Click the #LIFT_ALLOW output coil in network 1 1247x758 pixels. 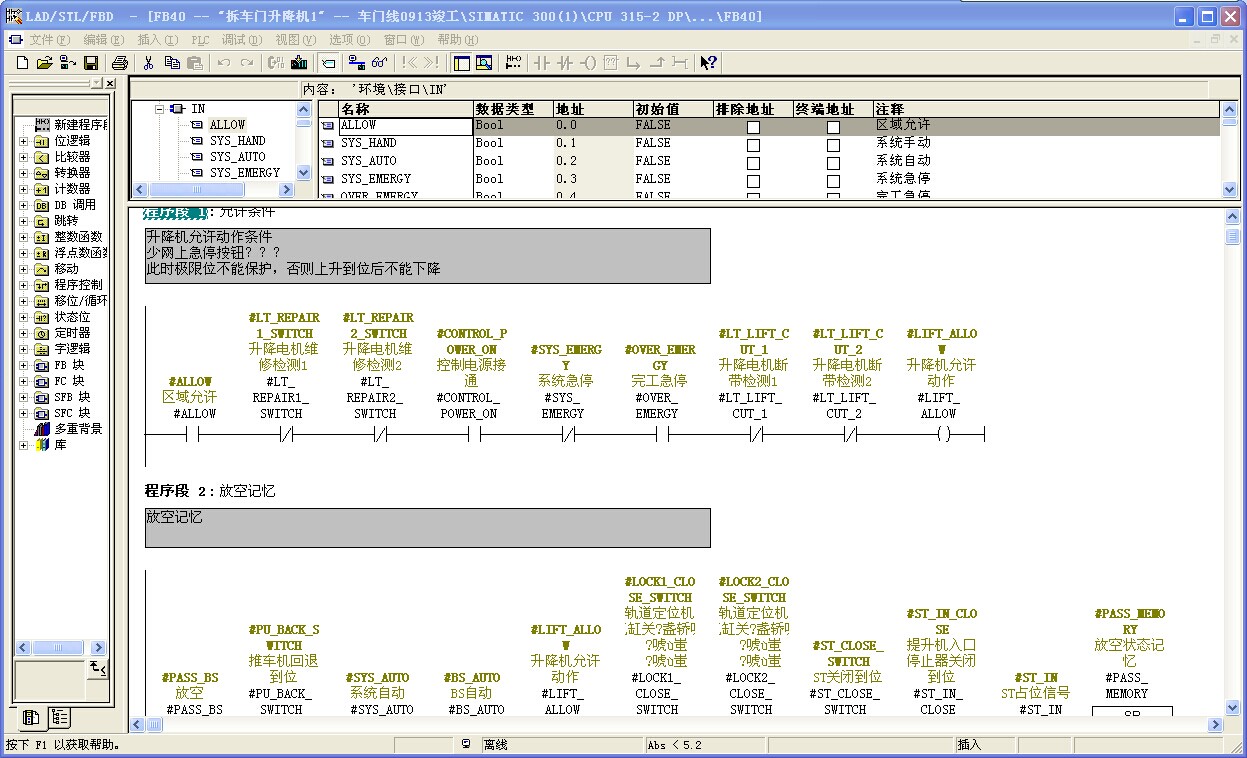pyautogui.click(x=942, y=434)
